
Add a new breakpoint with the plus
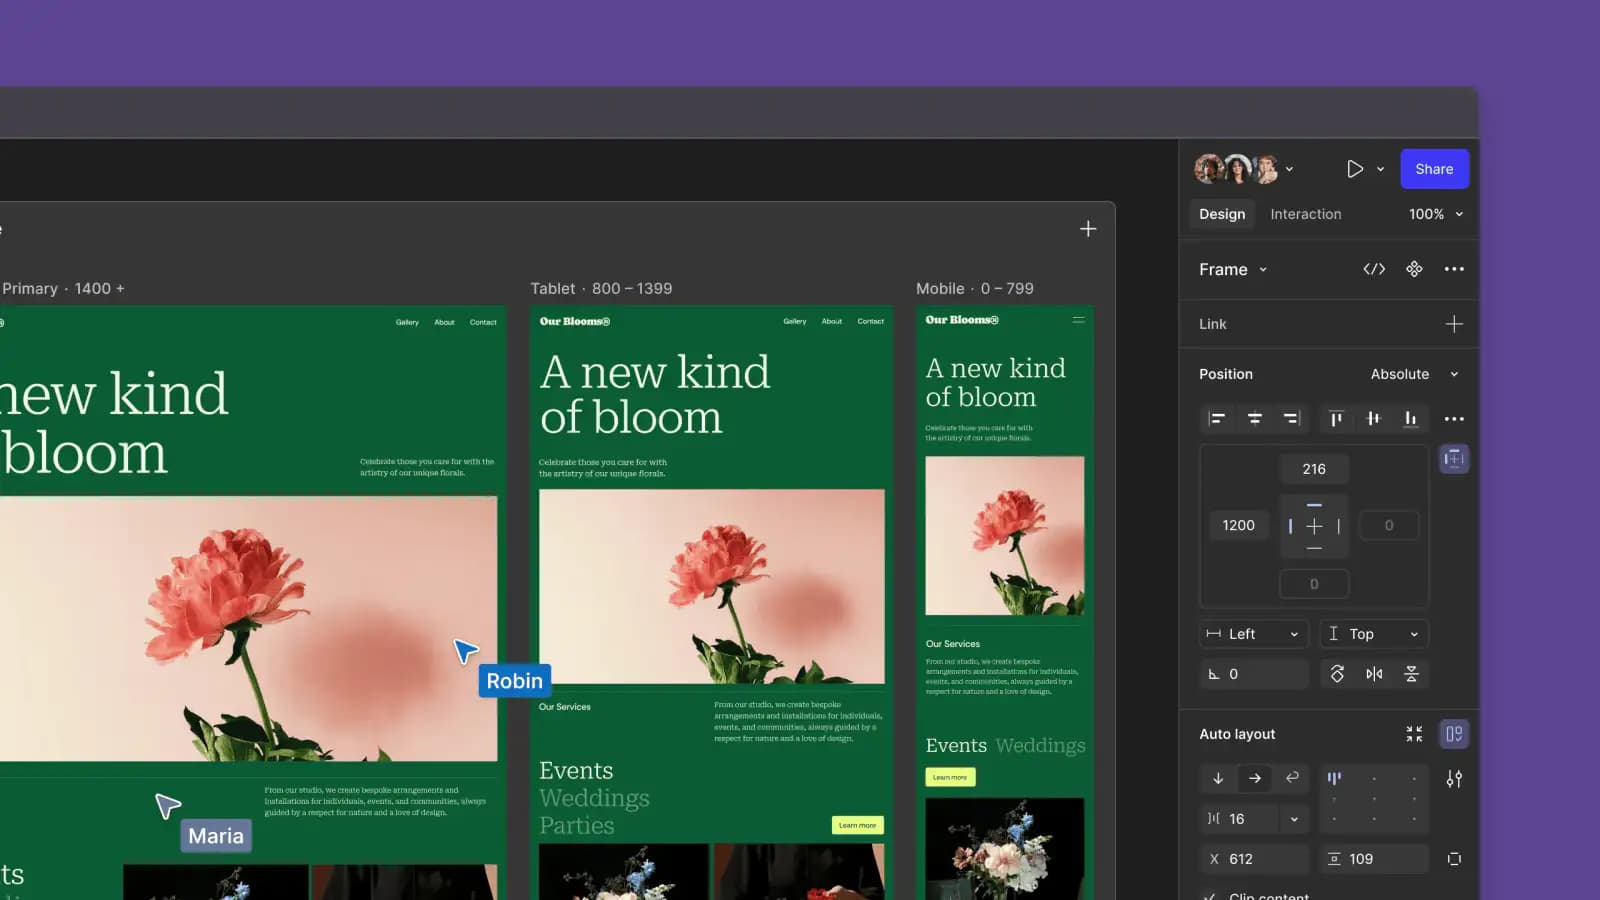1088,229
